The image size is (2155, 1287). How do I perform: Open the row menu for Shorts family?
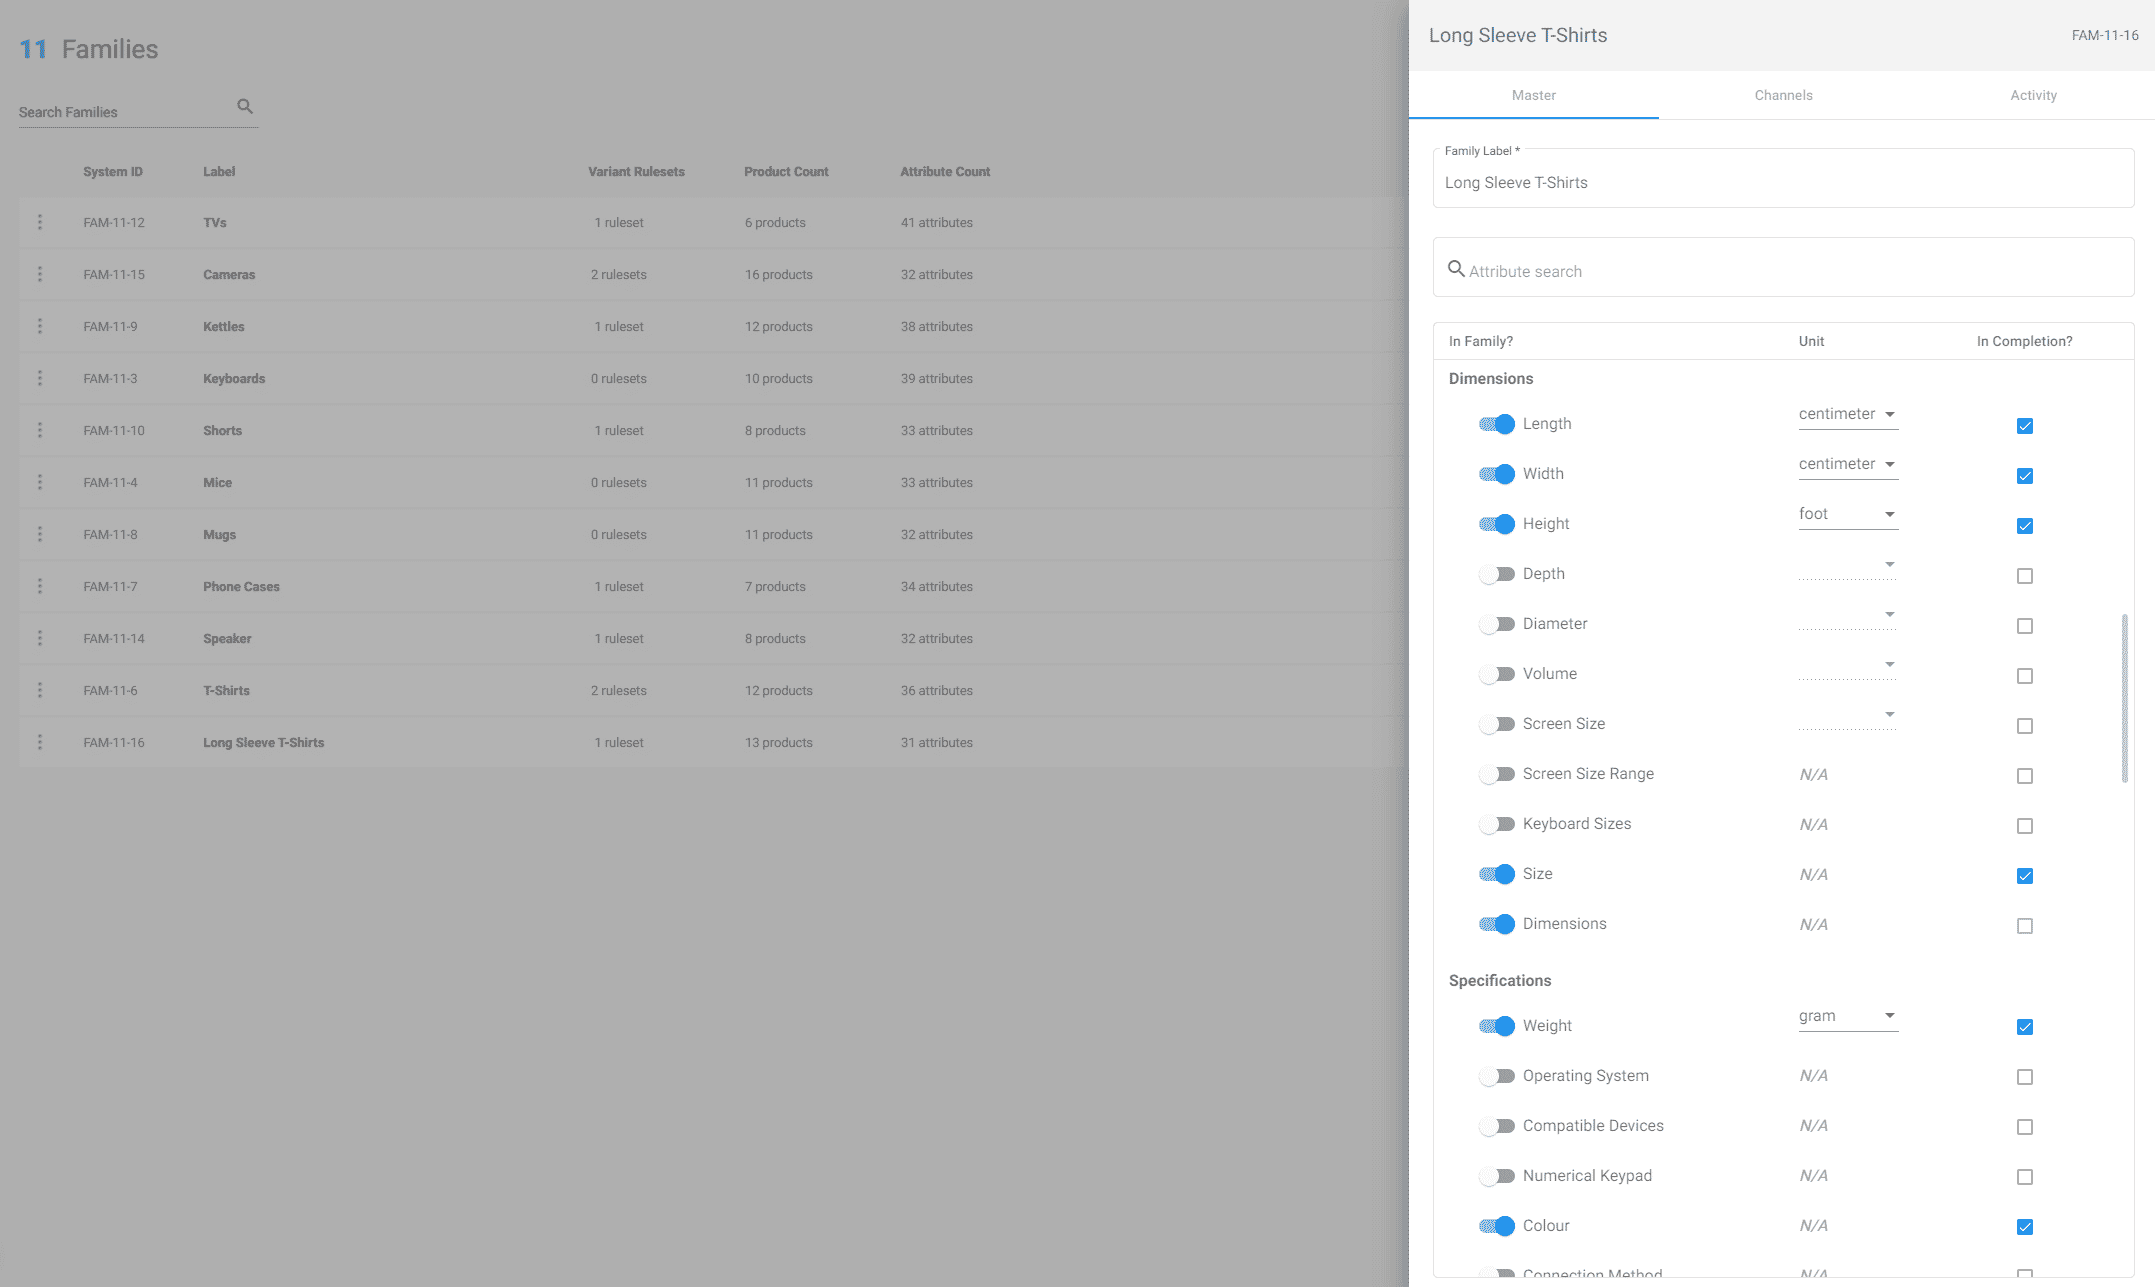[40, 430]
